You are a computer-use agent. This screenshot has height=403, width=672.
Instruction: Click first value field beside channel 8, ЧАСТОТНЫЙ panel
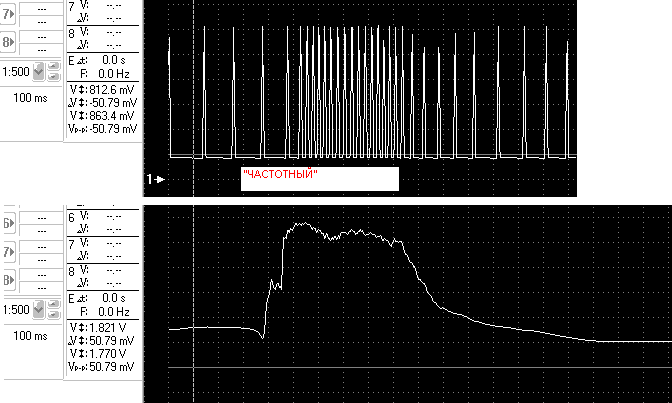click(41, 37)
